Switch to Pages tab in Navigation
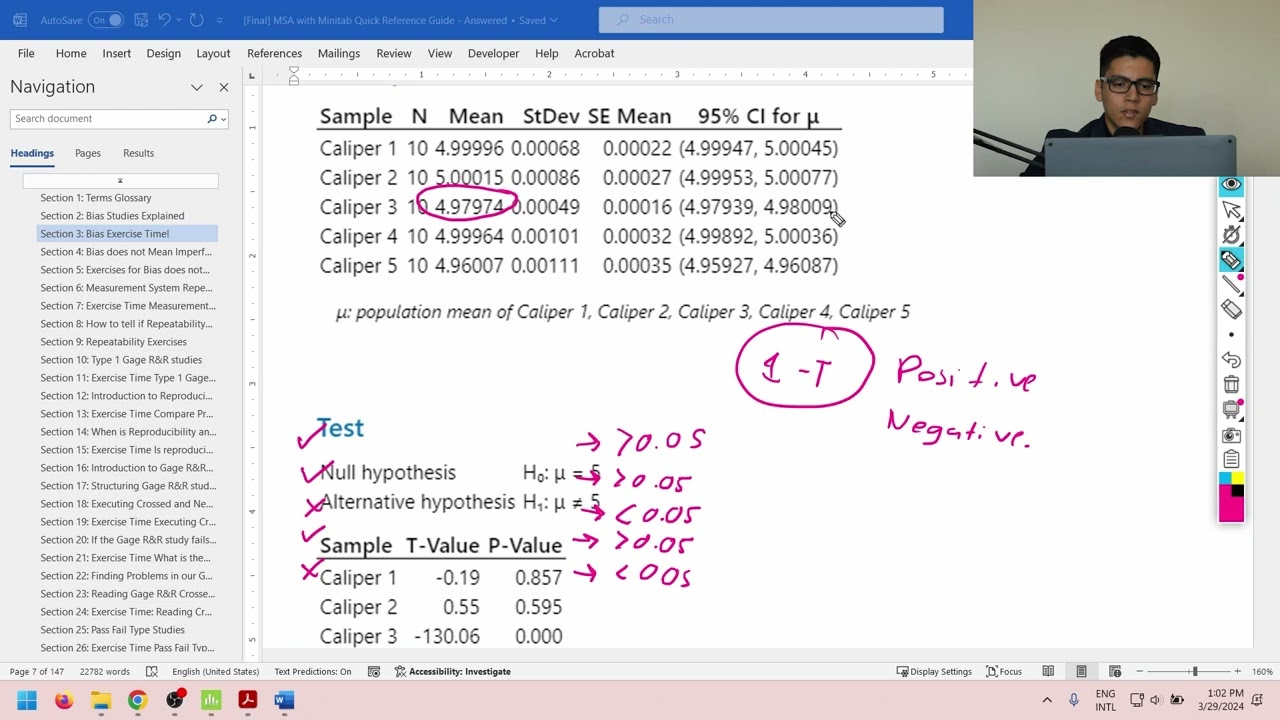Viewport: 1280px width, 720px height. (88, 153)
